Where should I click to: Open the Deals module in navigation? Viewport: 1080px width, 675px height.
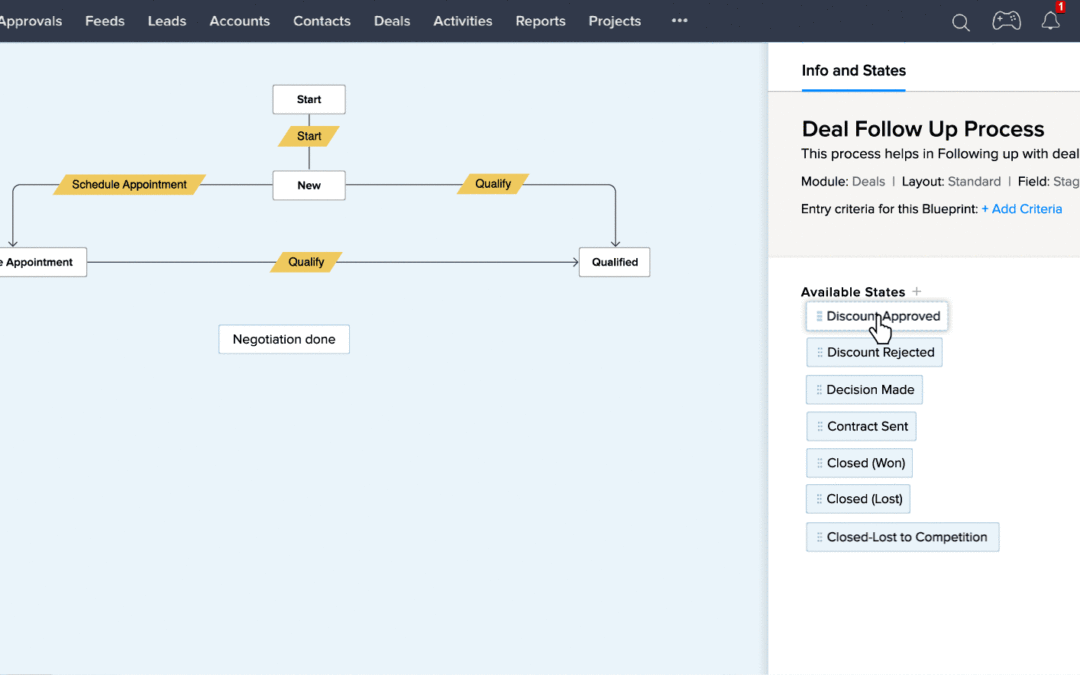(391, 21)
